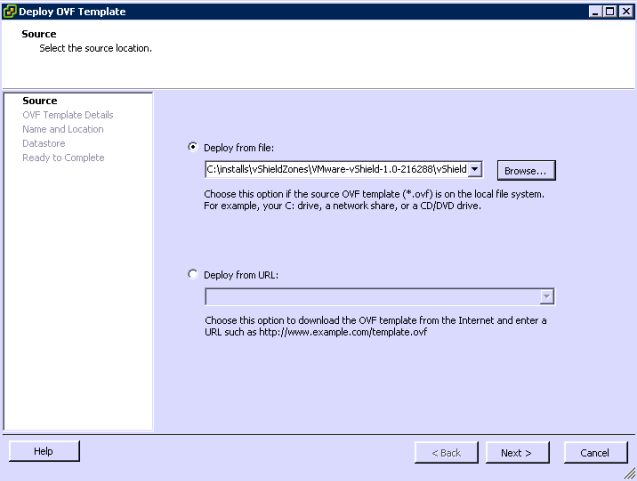Choose the Deploy from URL option
Image resolution: width=637 pixels, height=481 pixels.
tap(193, 274)
